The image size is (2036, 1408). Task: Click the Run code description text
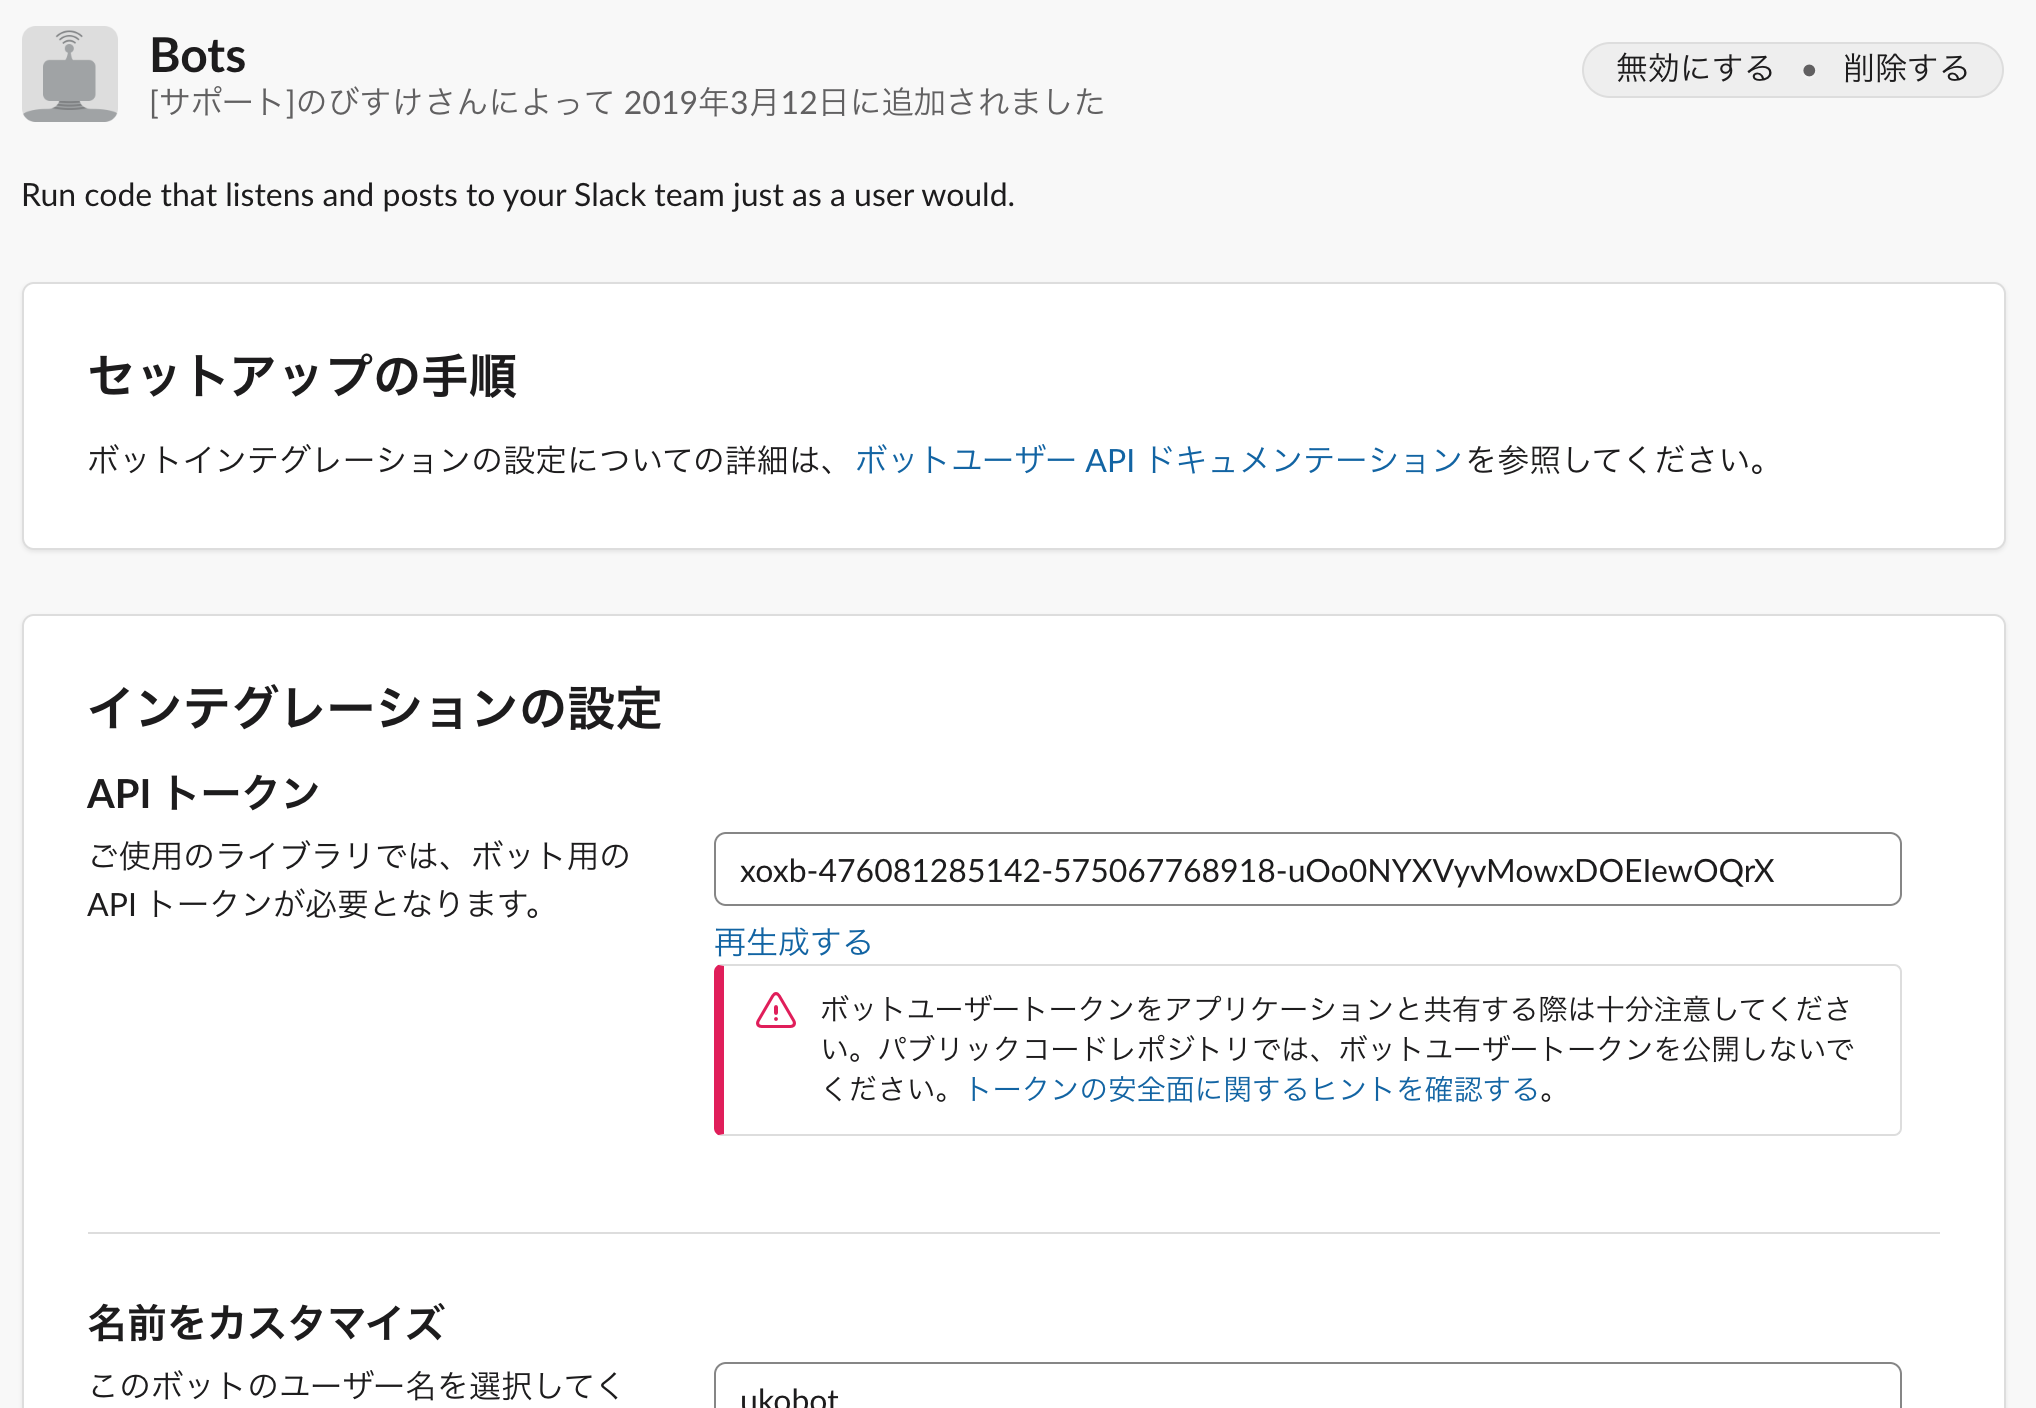click(x=518, y=195)
